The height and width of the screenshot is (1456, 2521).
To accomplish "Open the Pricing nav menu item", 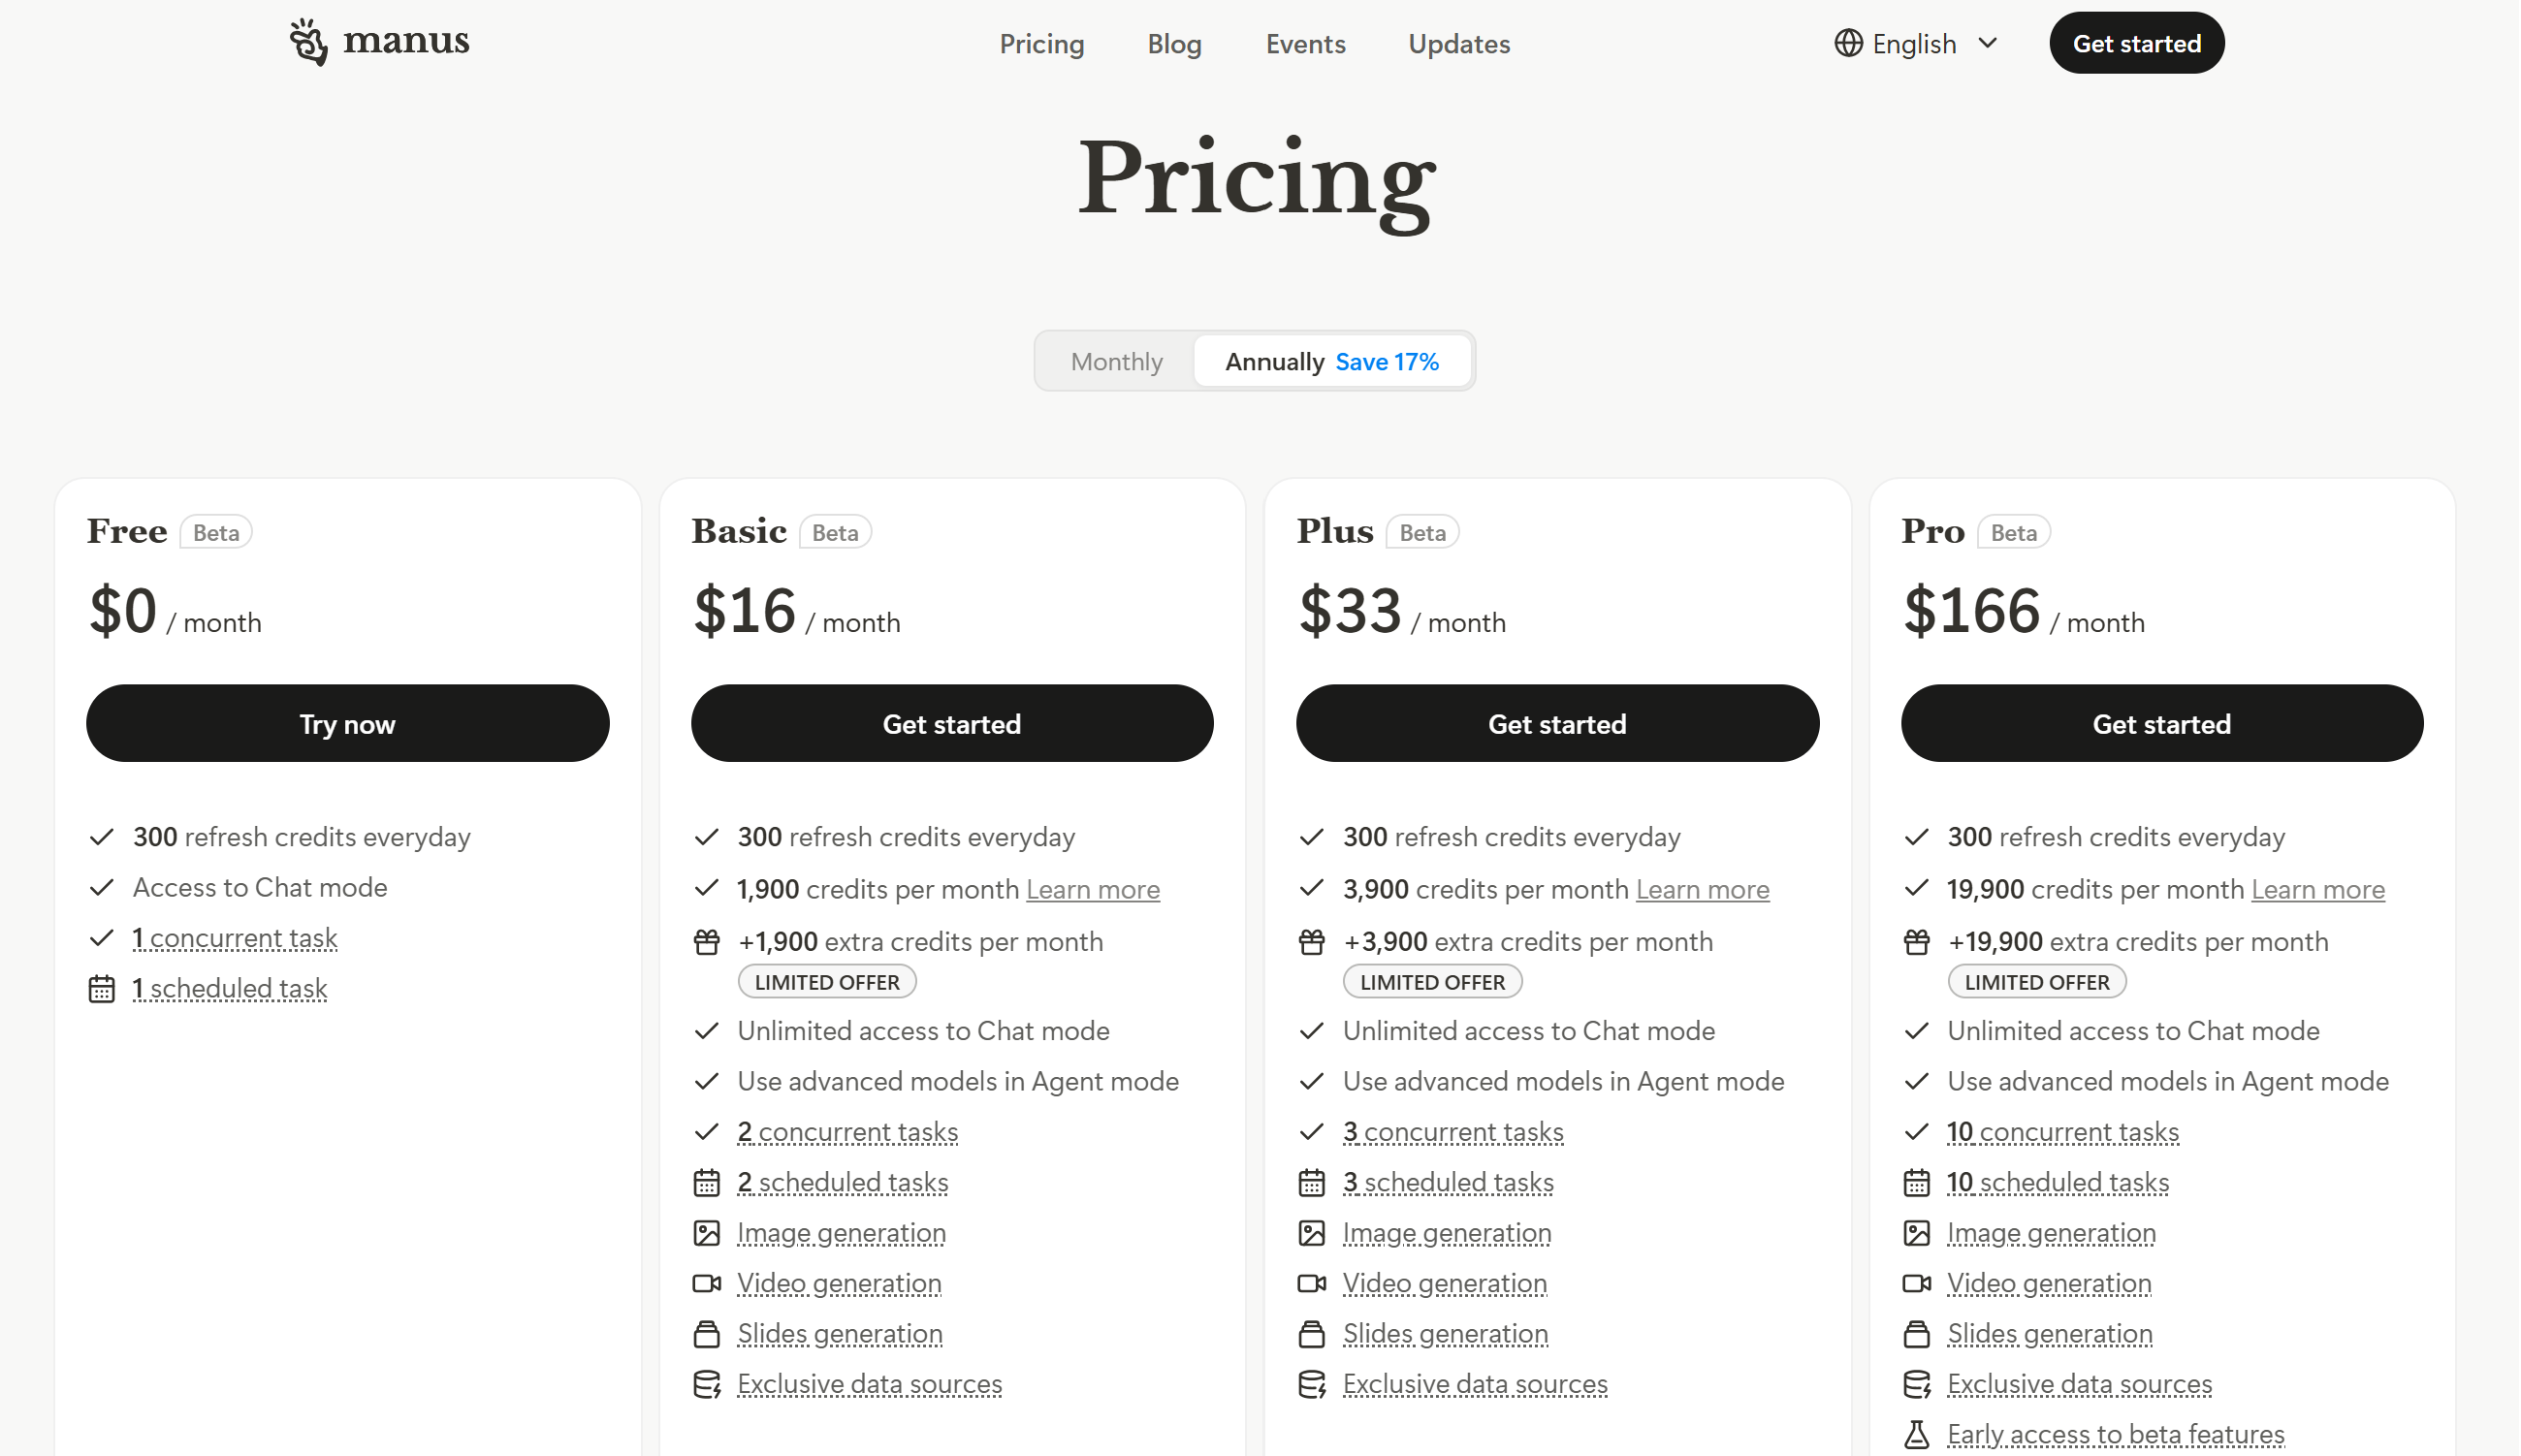I will [1042, 44].
